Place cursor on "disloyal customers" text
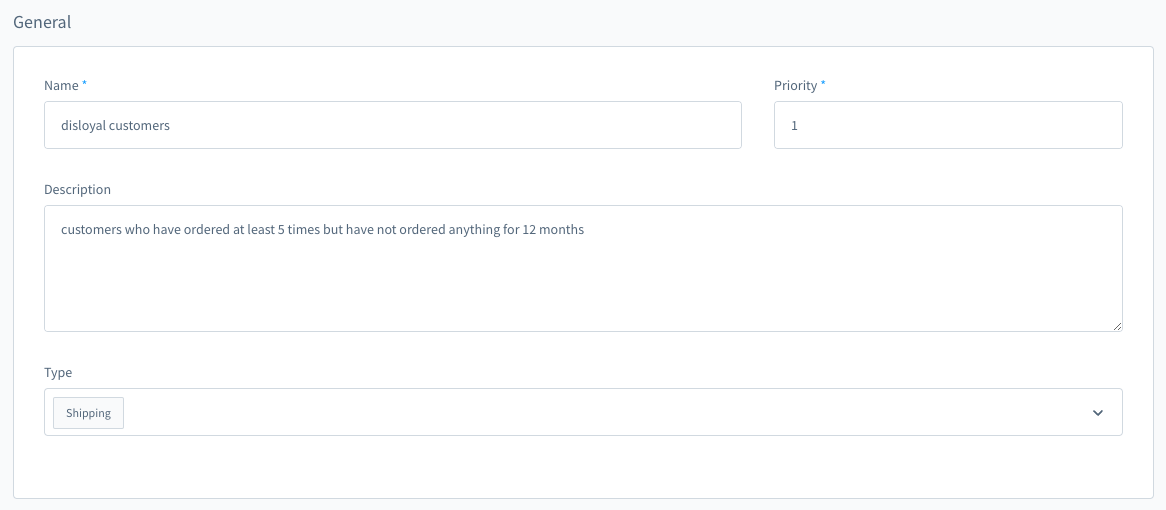Viewport: 1166px width, 510px height. [115, 126]
